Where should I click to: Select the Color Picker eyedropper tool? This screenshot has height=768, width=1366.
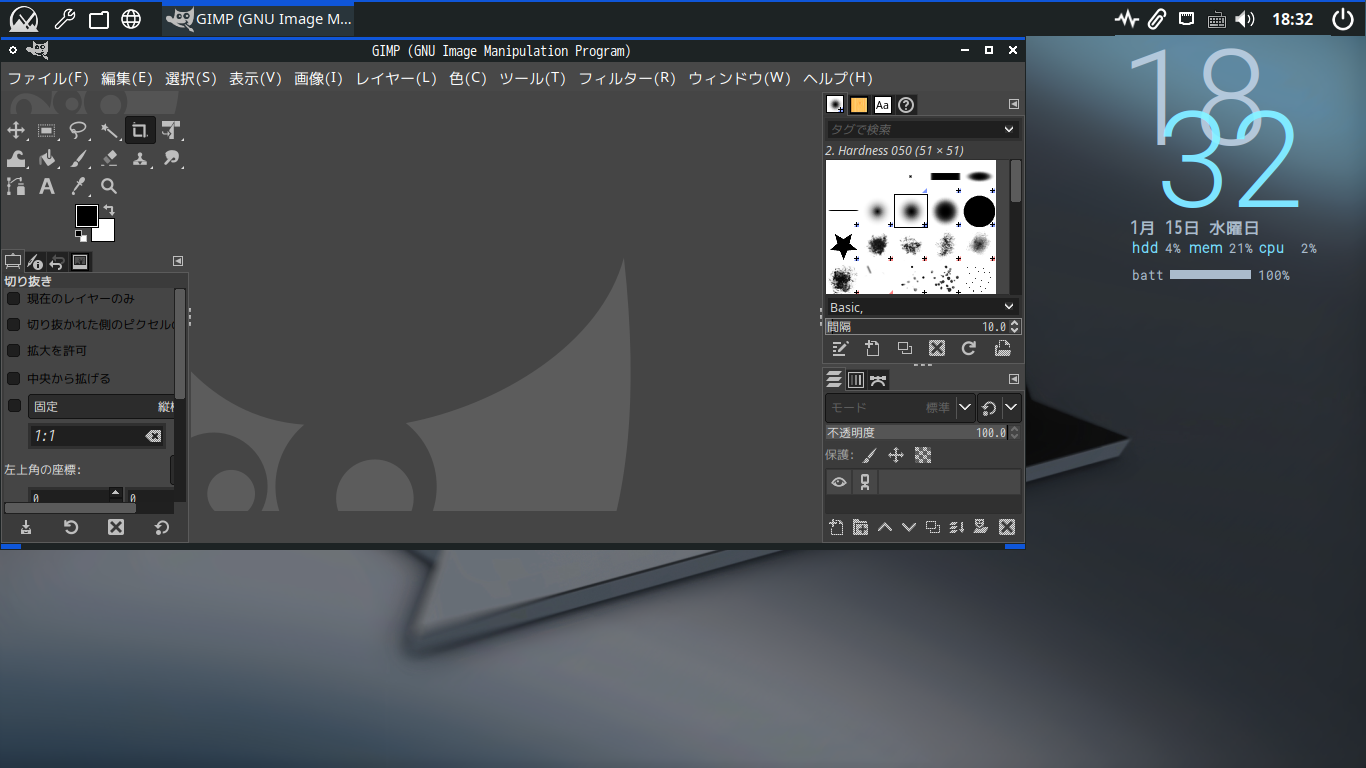(78, 186)
